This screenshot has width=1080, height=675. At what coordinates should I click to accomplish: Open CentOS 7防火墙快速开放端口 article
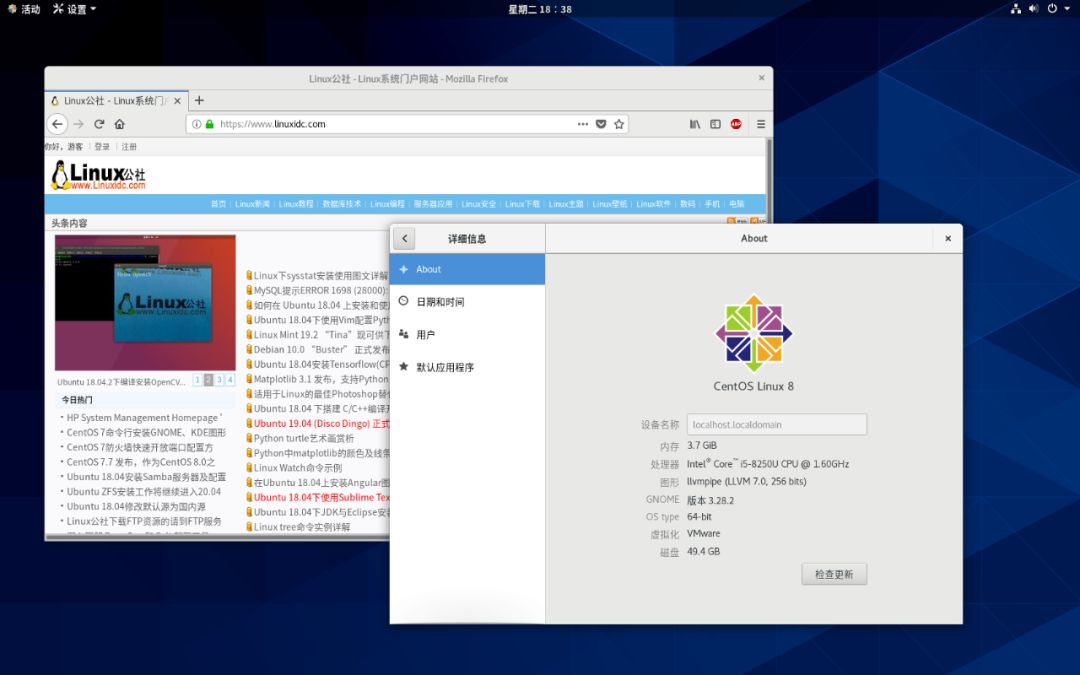(x=140, y=447)
